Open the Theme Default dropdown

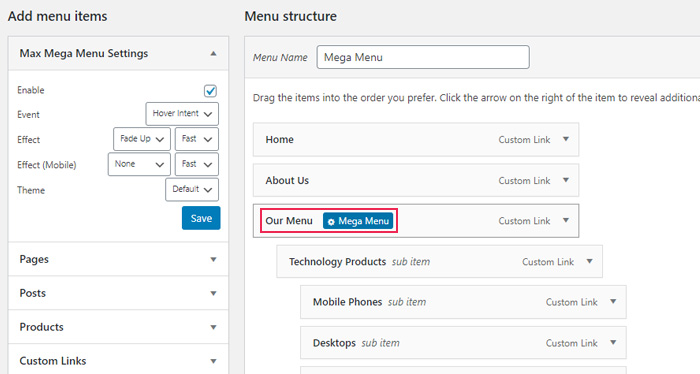click(x=192, y=190)
